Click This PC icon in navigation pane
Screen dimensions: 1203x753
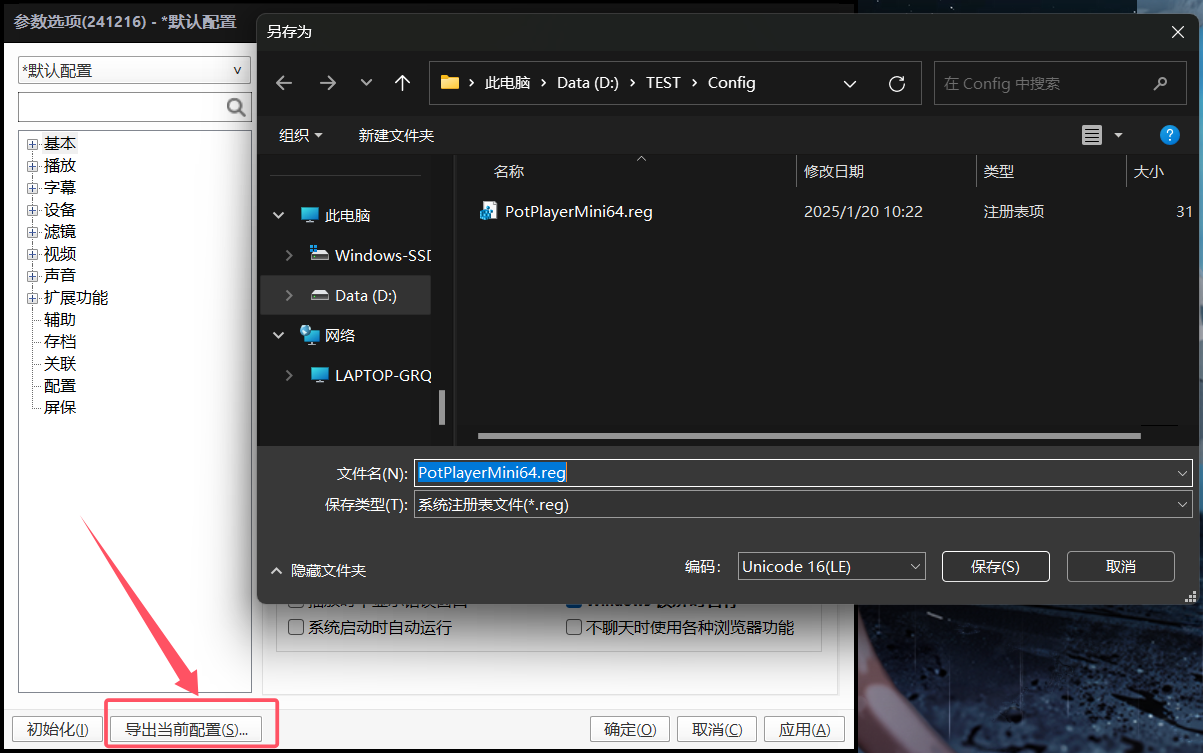pyautogui.click(x=310, y=215)
